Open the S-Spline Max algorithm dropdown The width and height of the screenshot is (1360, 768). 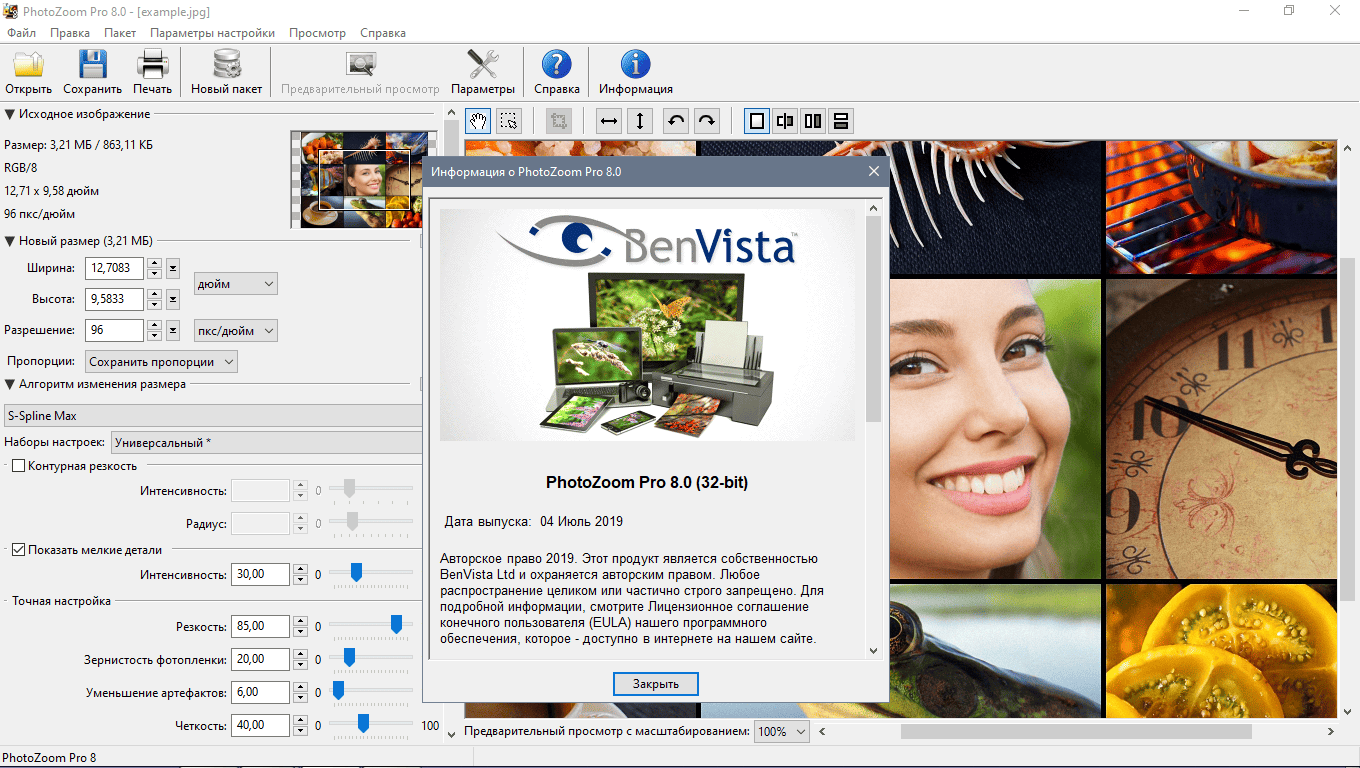click(212, 415)
